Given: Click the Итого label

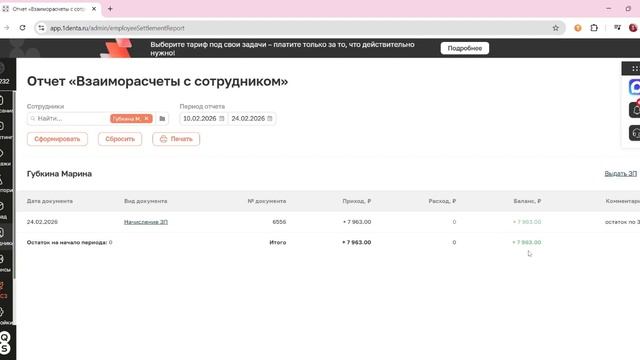Looking at the screenshot, I should [278, 242].
